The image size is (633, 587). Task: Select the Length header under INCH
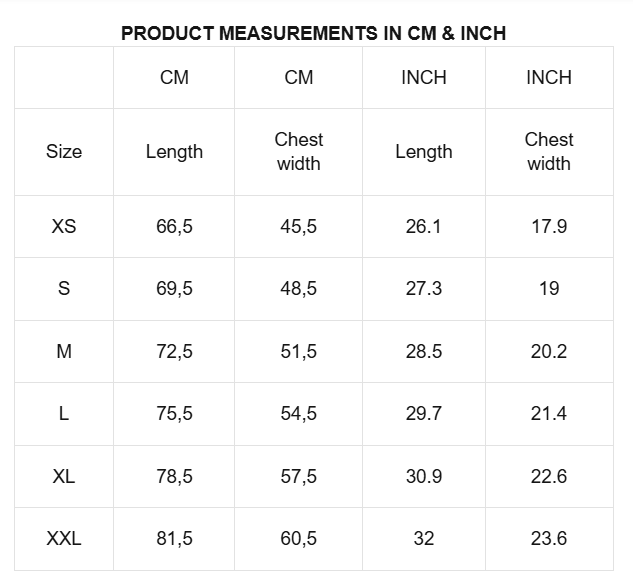pos(424,152)
